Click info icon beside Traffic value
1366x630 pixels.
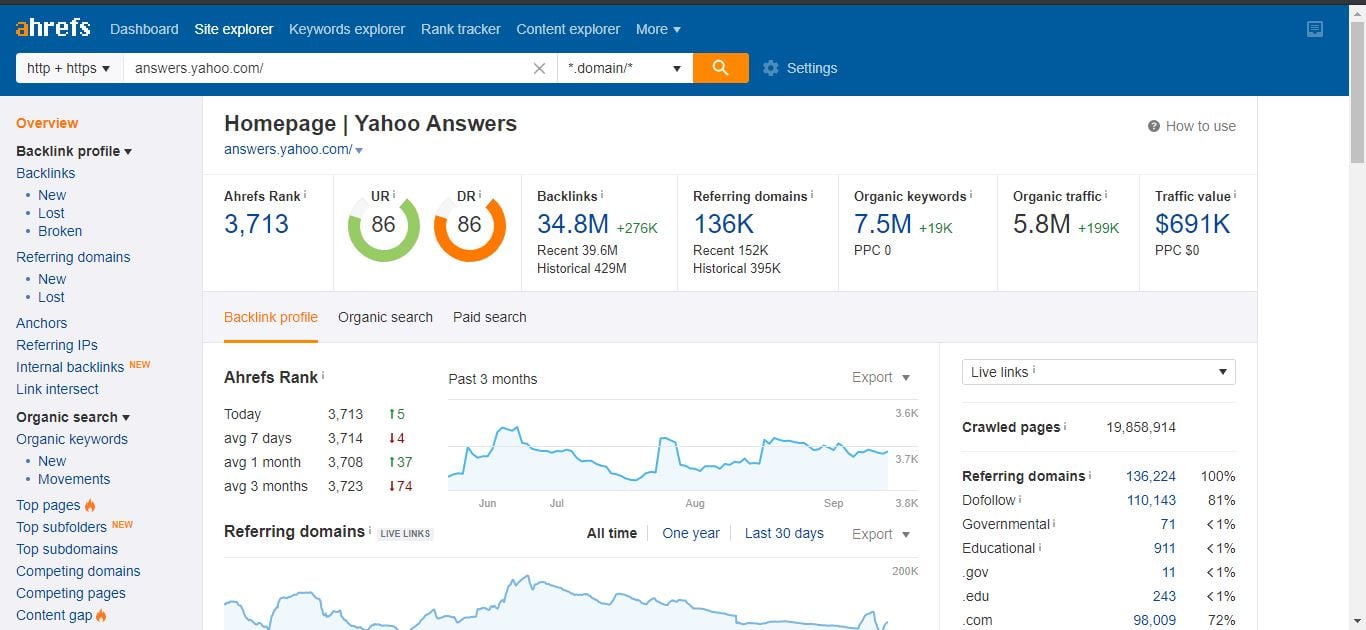pos(1234,195)
